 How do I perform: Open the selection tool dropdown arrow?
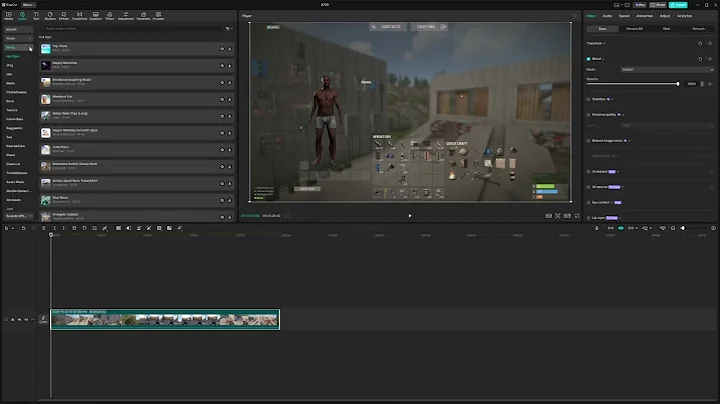[x=12, y=228]
